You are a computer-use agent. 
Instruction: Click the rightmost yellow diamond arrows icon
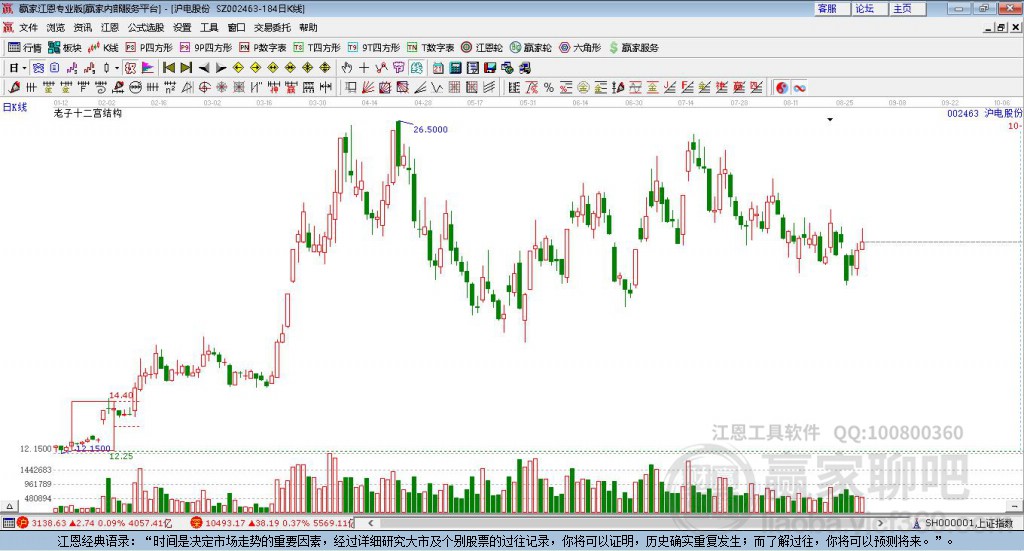[325, 68]
